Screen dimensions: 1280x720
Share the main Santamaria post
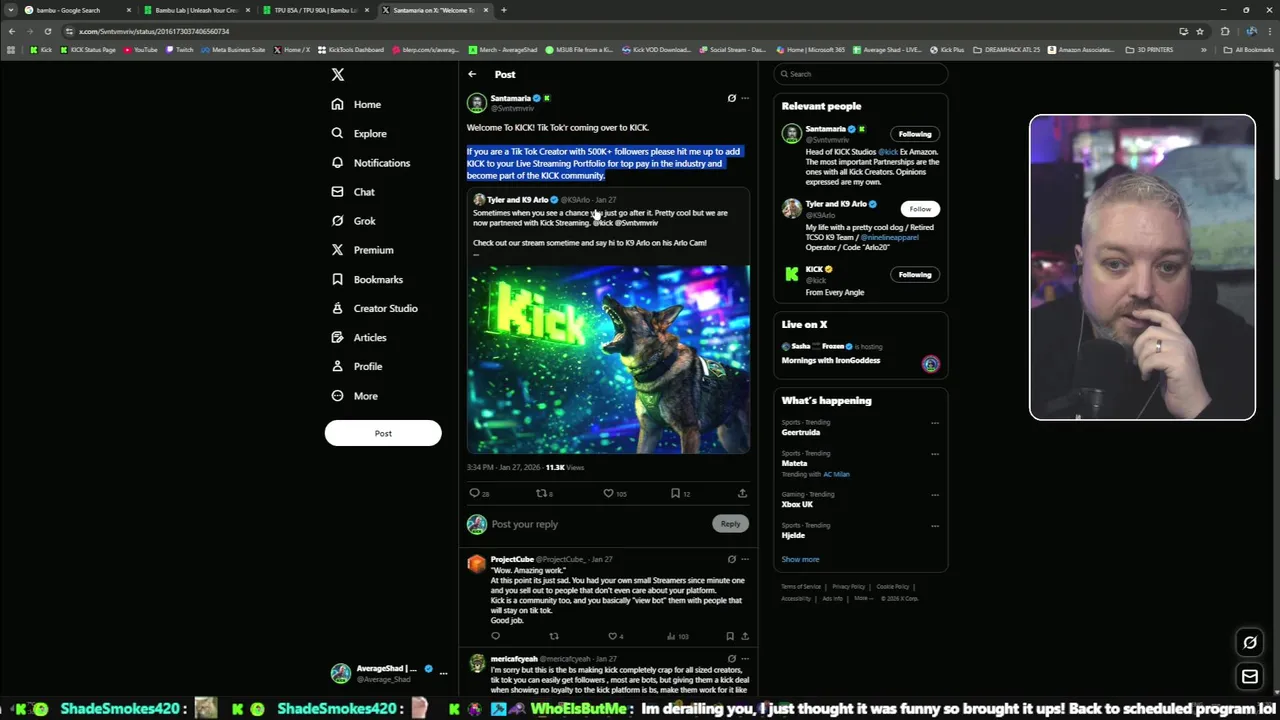coord(742,493)
